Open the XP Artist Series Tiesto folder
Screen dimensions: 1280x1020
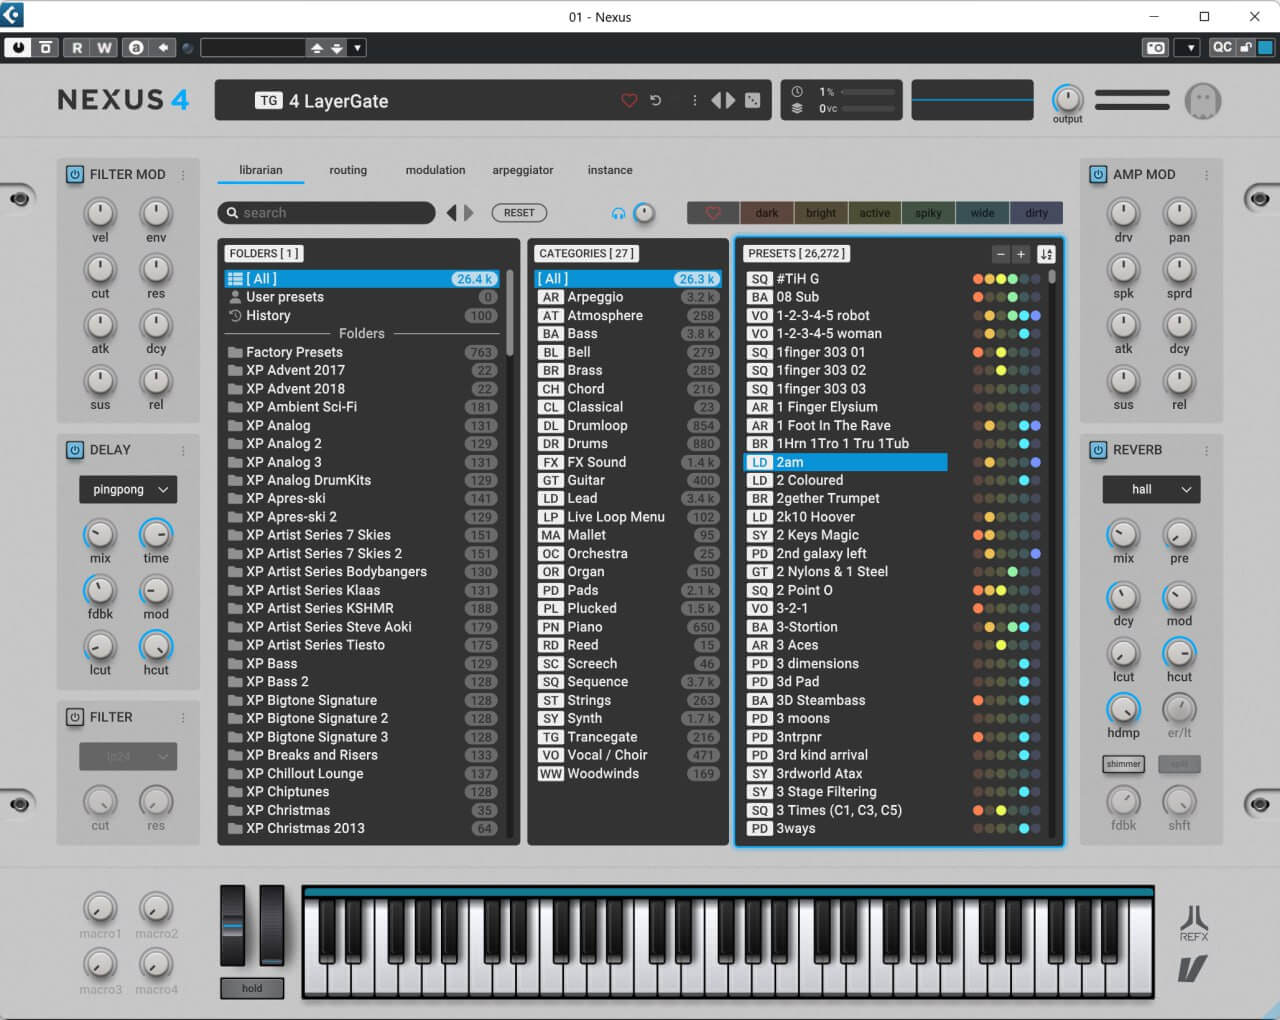(362, 645)
